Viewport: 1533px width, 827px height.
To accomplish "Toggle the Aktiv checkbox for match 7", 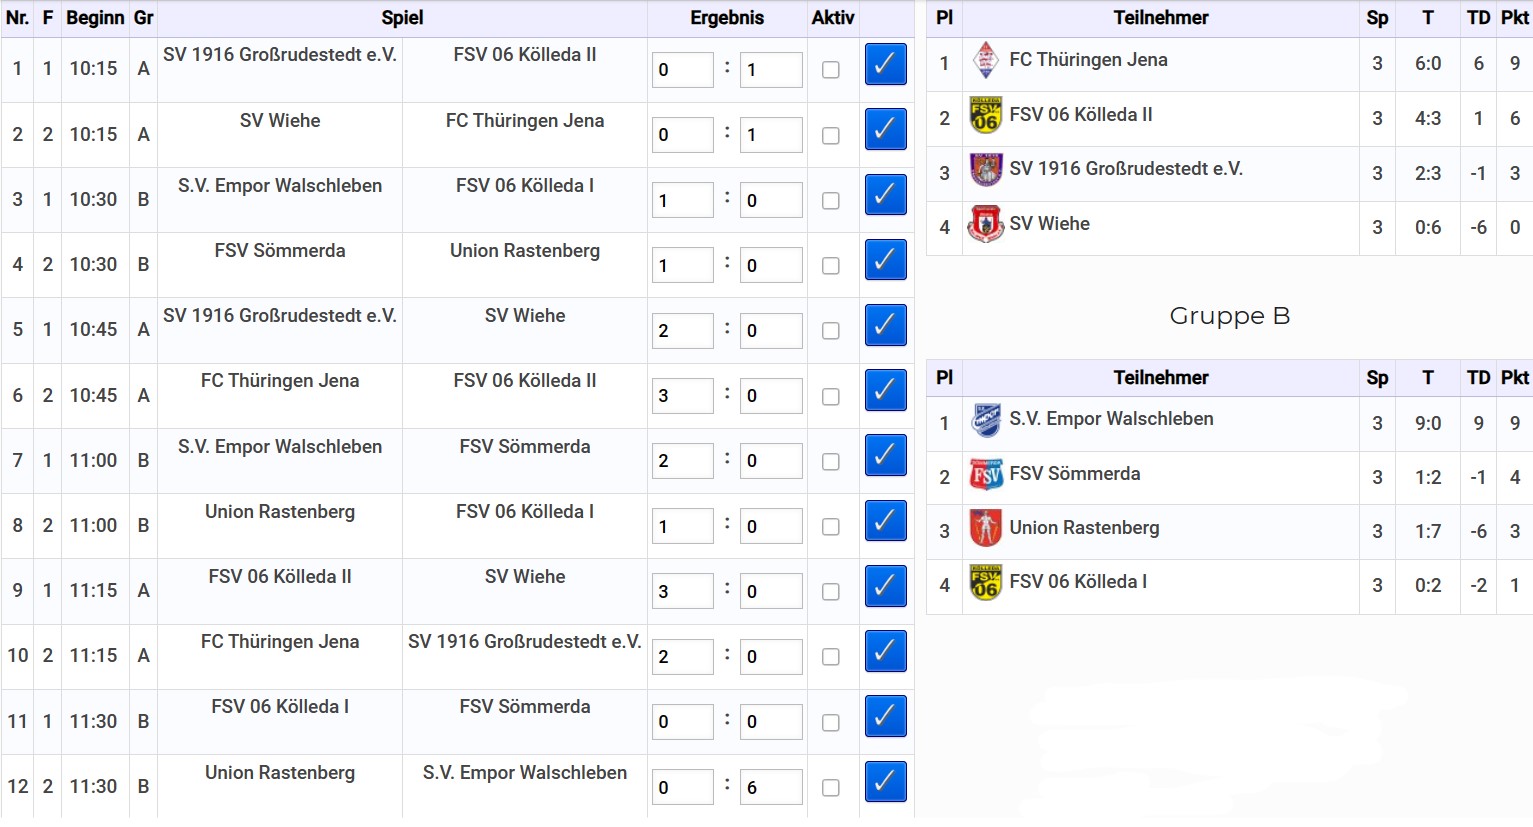I will coord(831,462).
